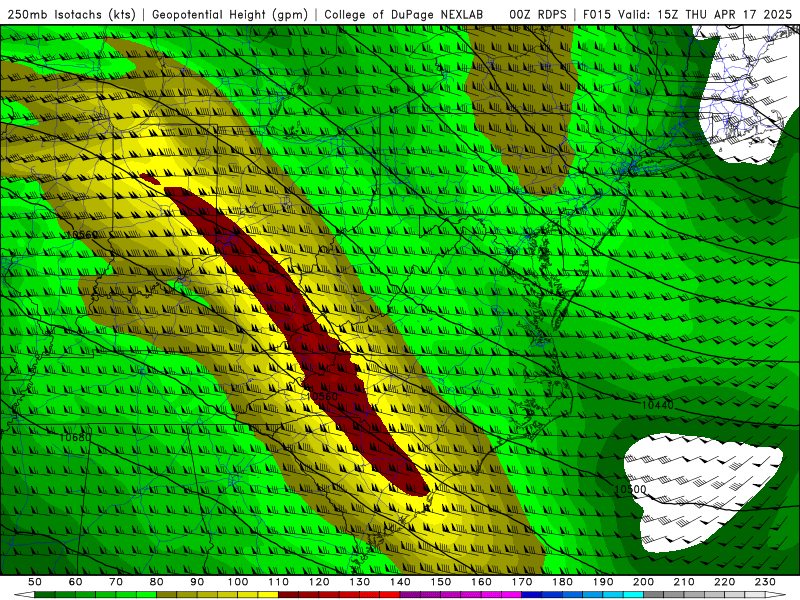Pick the bright red swatch ending at 140

pyautogui.click(x=390, y=595)
